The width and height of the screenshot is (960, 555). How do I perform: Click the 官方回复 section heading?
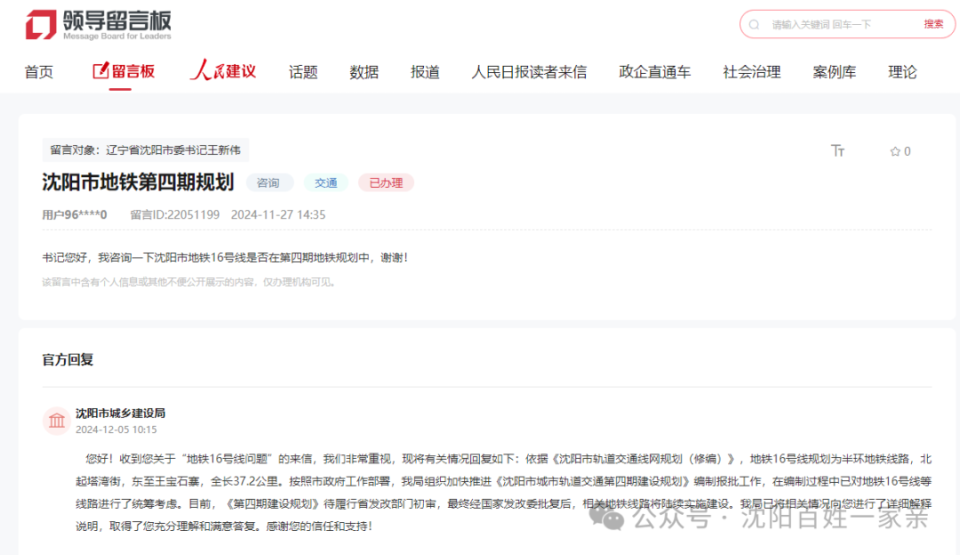[x=67, y=360]
